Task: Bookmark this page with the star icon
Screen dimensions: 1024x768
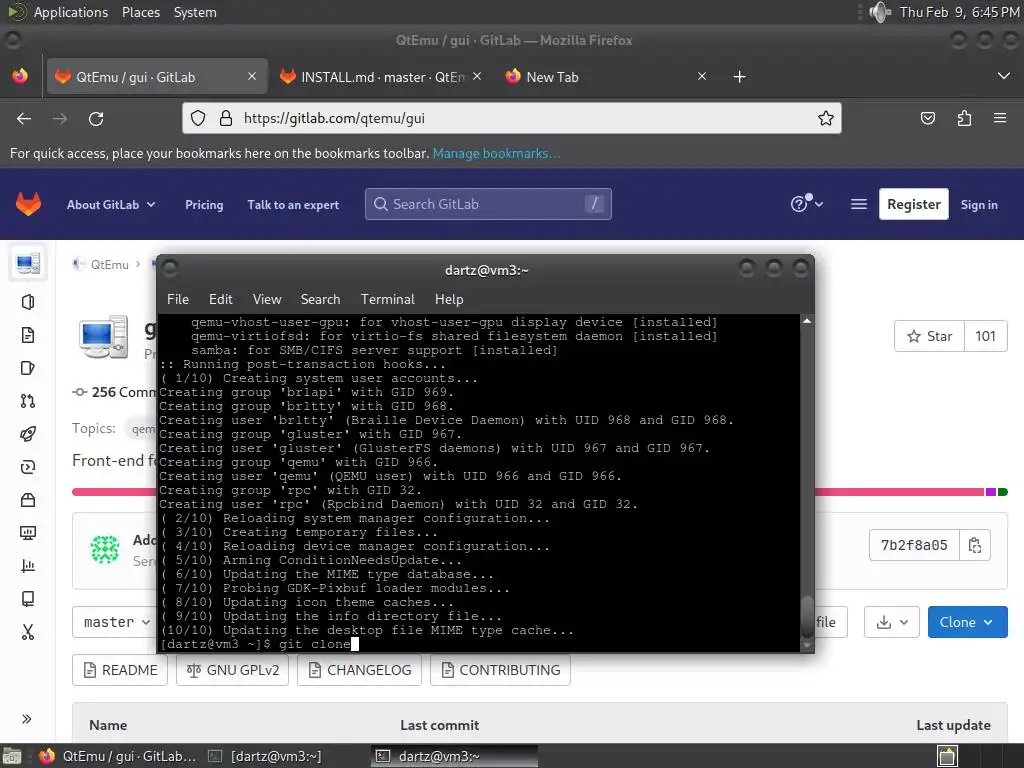Action: [x=825, y=118]
